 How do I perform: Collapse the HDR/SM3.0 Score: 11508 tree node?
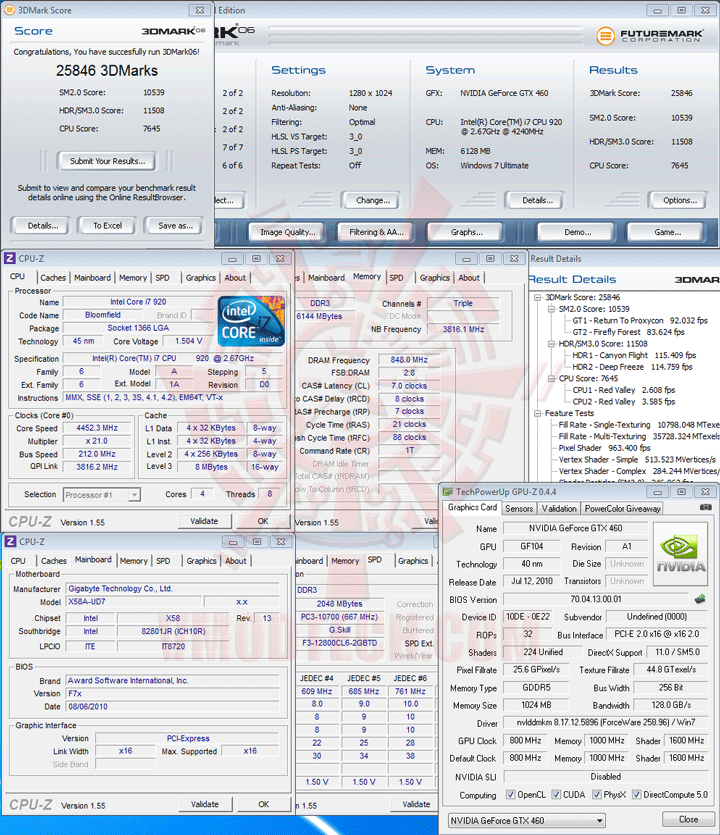(x=551, y=343)
